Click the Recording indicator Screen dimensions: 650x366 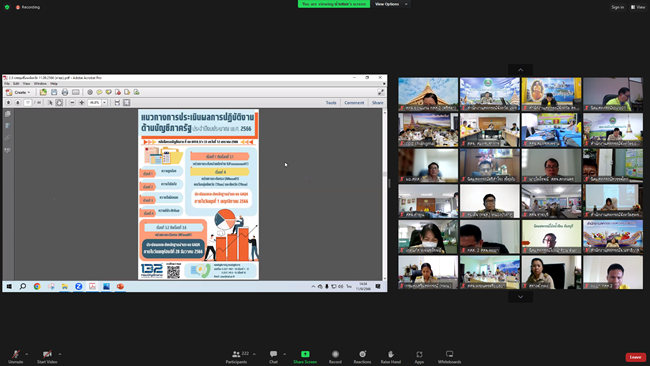click(28, 7)
